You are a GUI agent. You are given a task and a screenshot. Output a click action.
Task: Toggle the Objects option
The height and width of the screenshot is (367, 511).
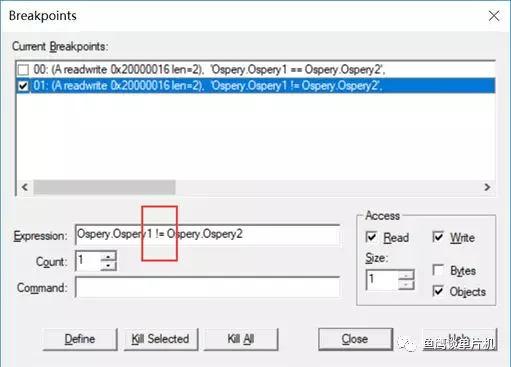(x=438, y=291)
